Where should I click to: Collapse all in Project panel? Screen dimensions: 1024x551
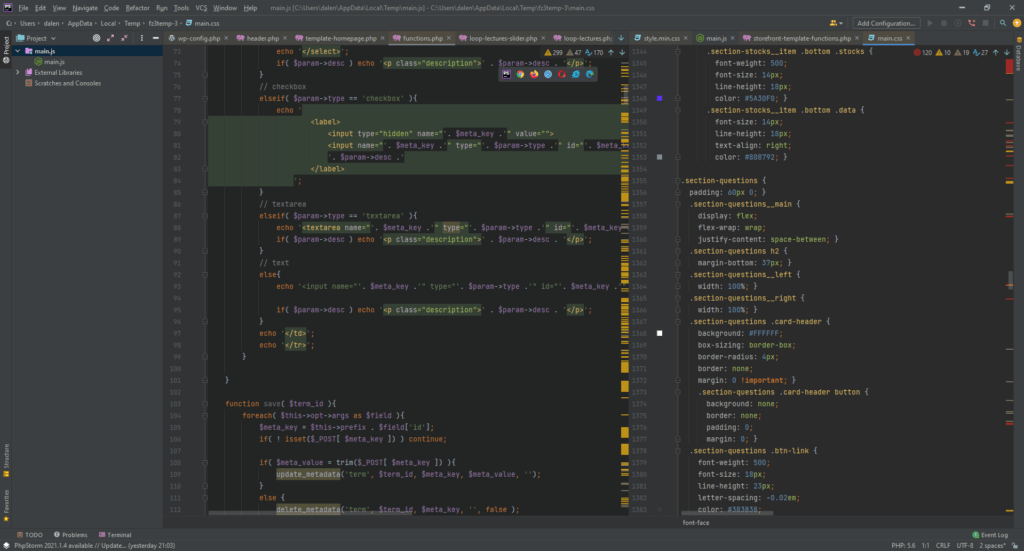(x=125, y=38)
